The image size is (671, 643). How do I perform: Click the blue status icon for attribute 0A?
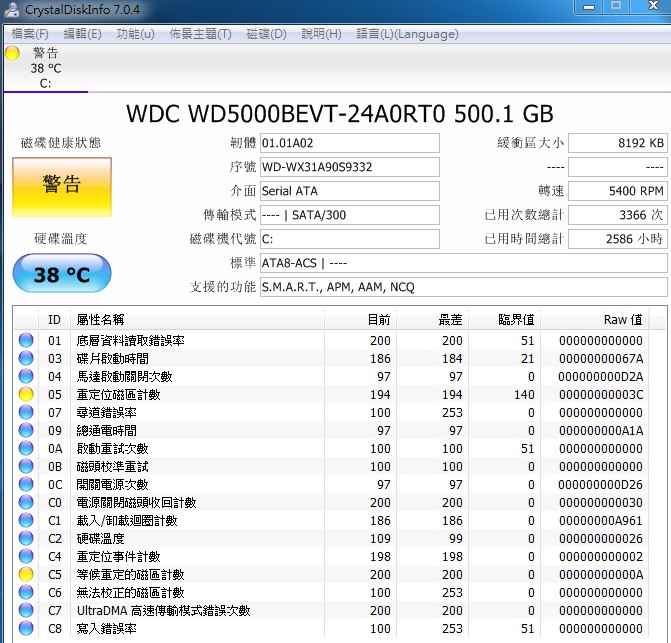(x=26, y=448)
